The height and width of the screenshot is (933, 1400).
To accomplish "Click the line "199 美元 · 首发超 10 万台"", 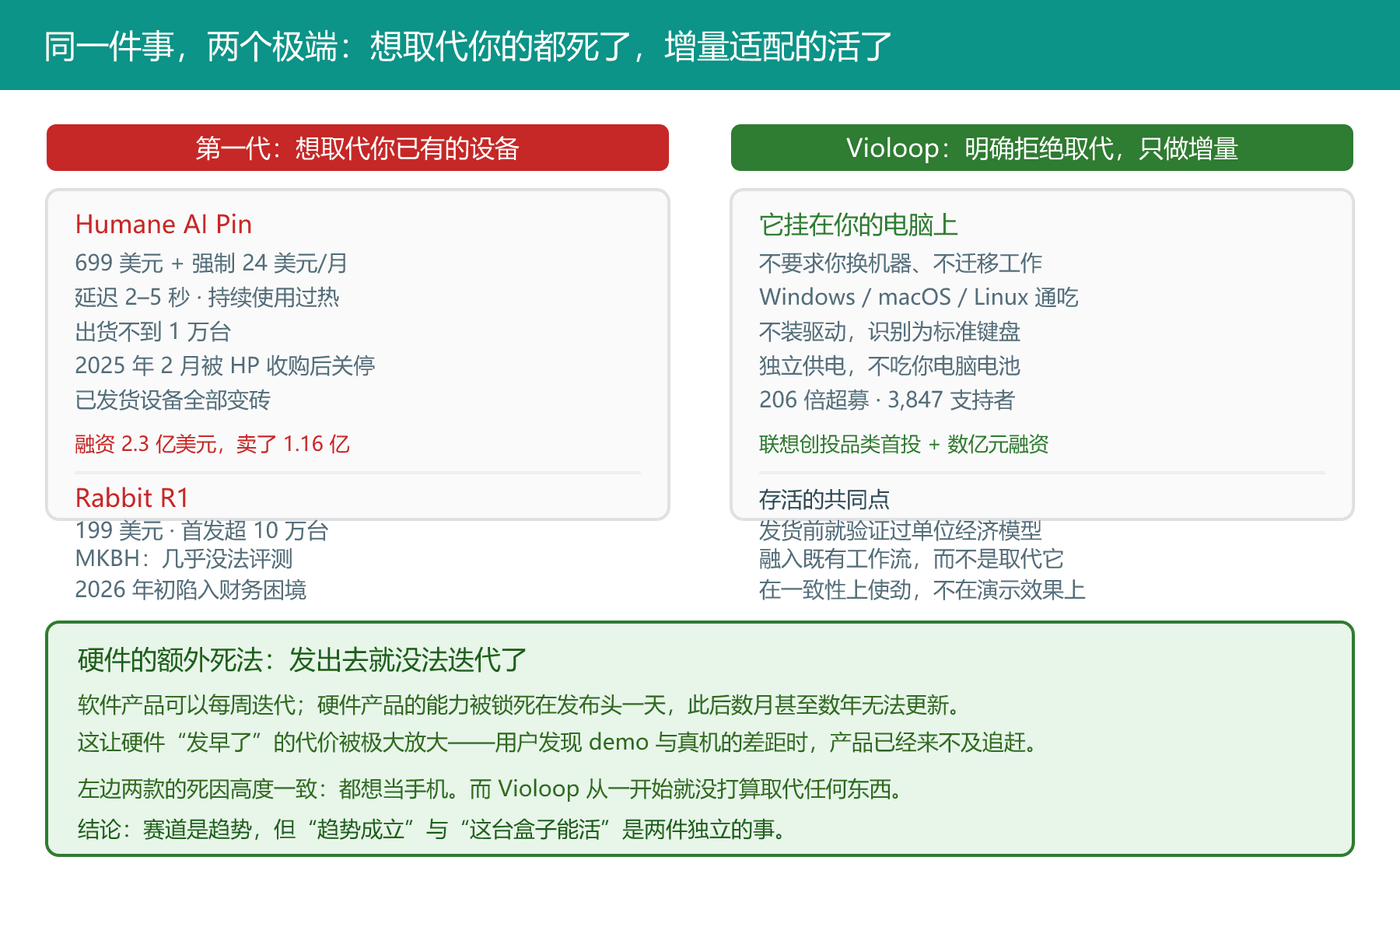I will tap(202, 530).
